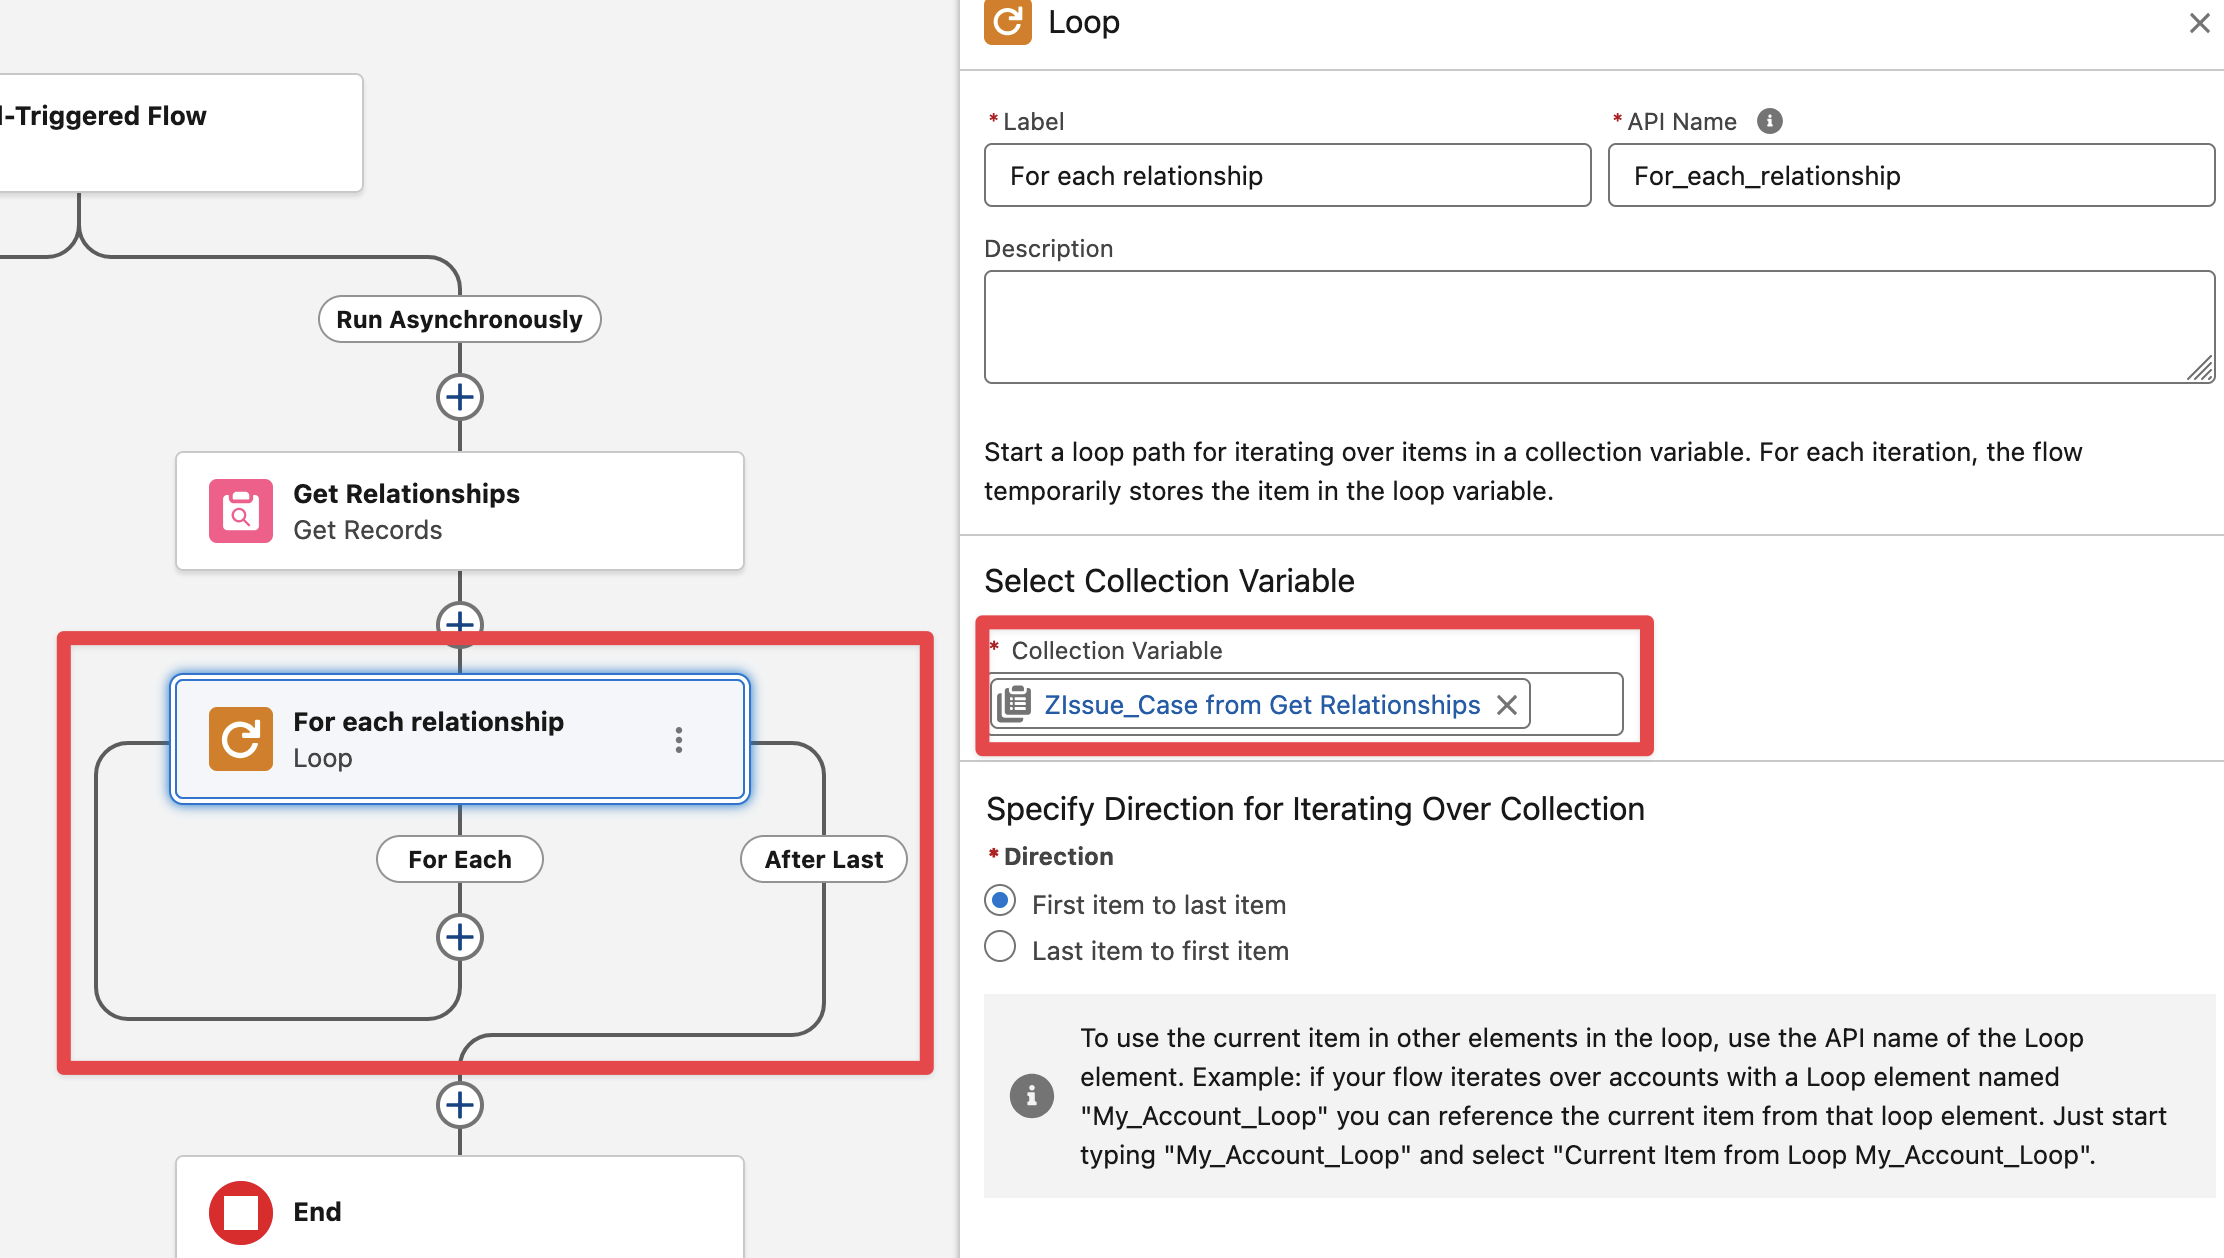The height and width of the screenshot is (1258, 2224).
Task: Remove the ZIssue_Case collection variable pill
Action: (1507, 705)
